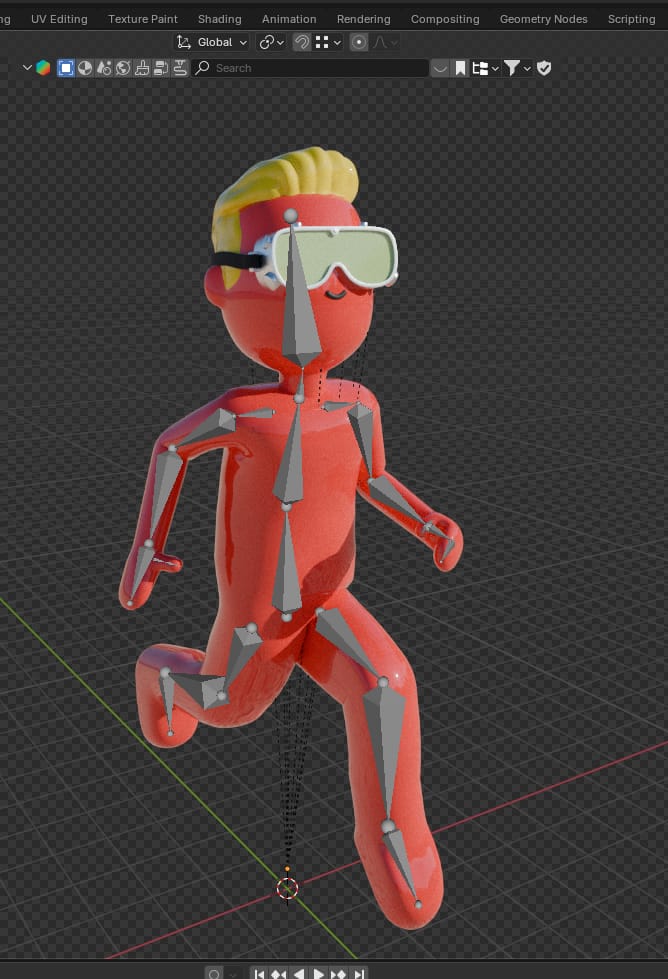Focus the Search field
The width and height of the screenshot is (668, 979).
(x=310, y=67)
